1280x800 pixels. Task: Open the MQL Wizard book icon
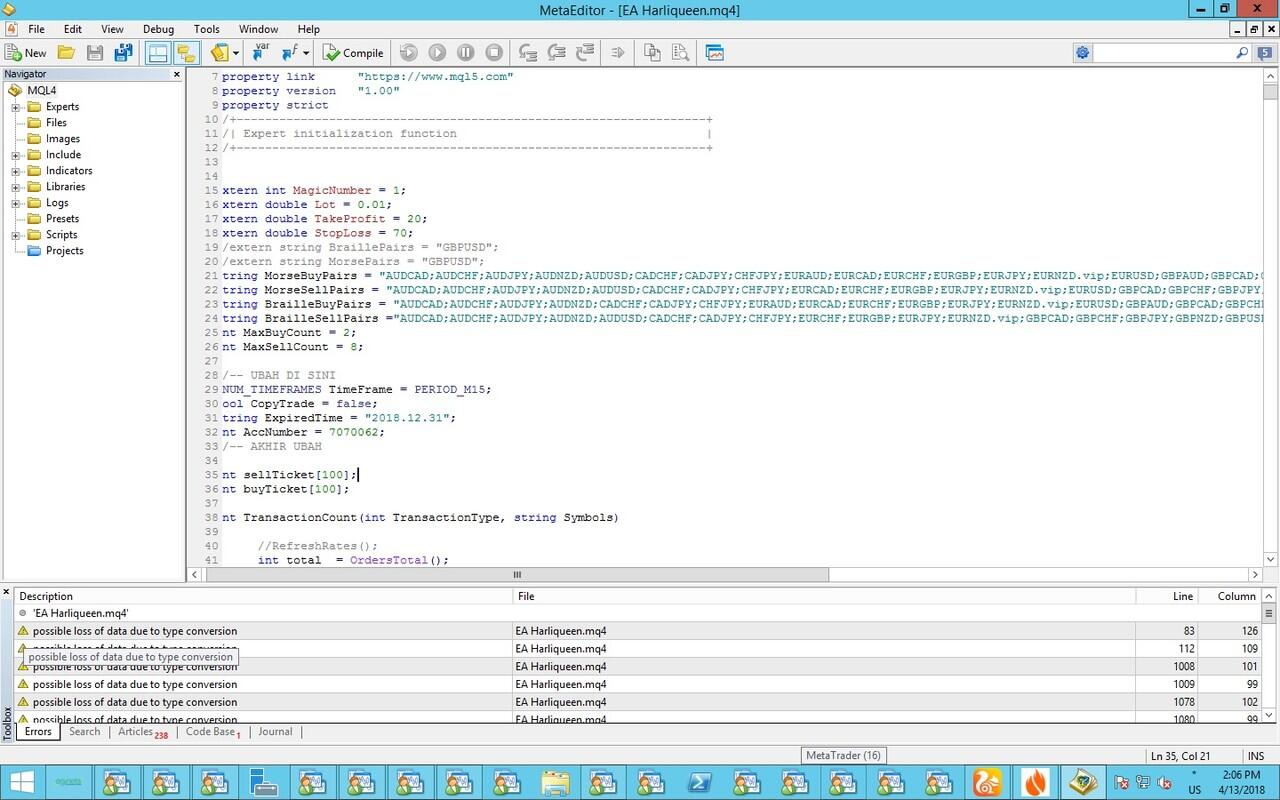click(218, 53)
